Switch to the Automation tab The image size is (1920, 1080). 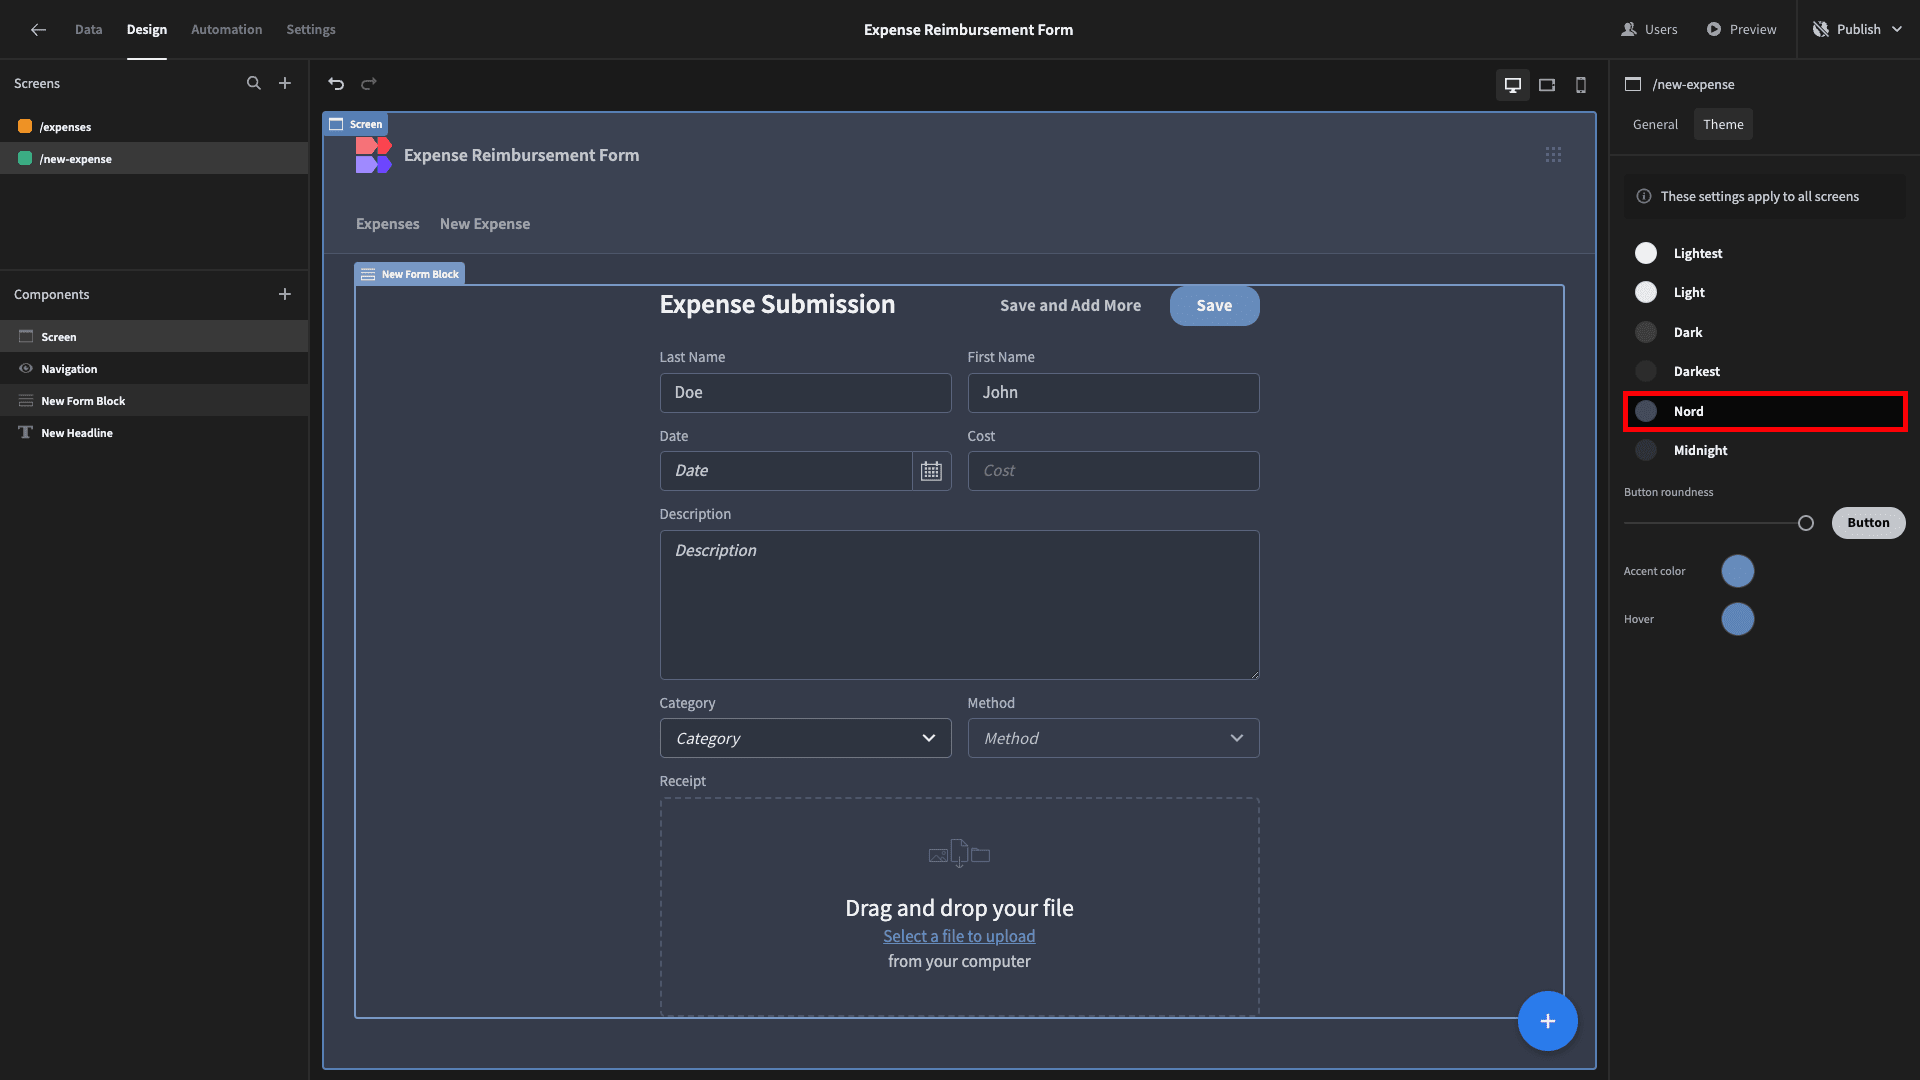[x=226, y=30]
